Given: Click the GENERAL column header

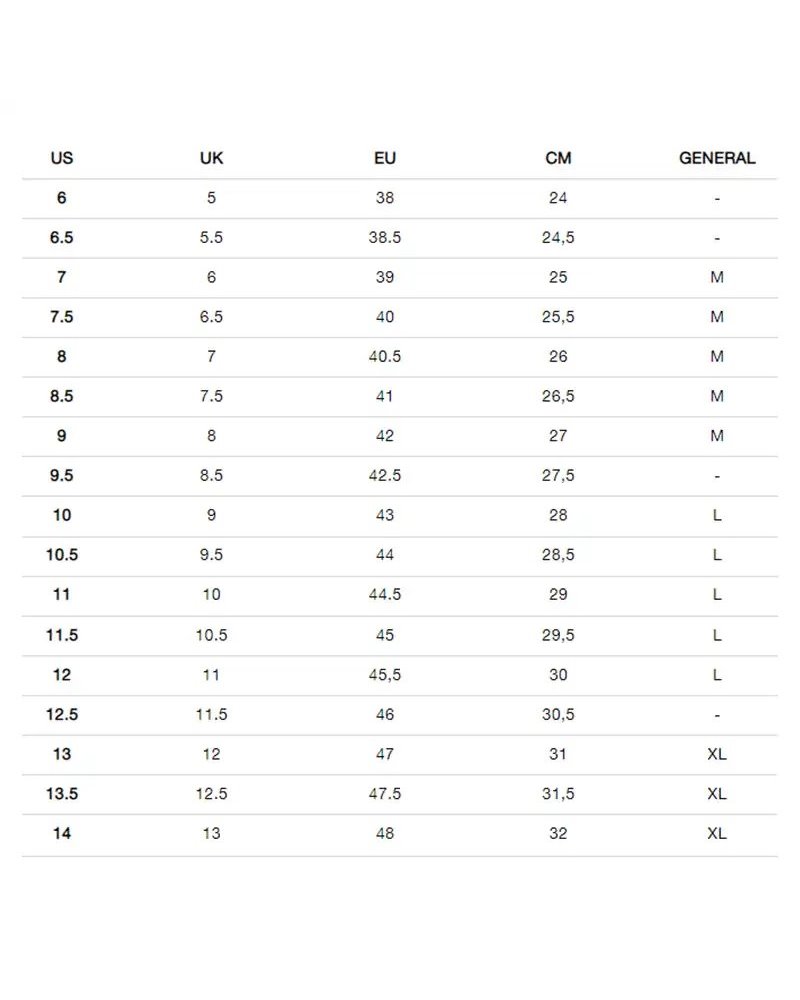Looking at the screenshot, I should tap(717, 158).
